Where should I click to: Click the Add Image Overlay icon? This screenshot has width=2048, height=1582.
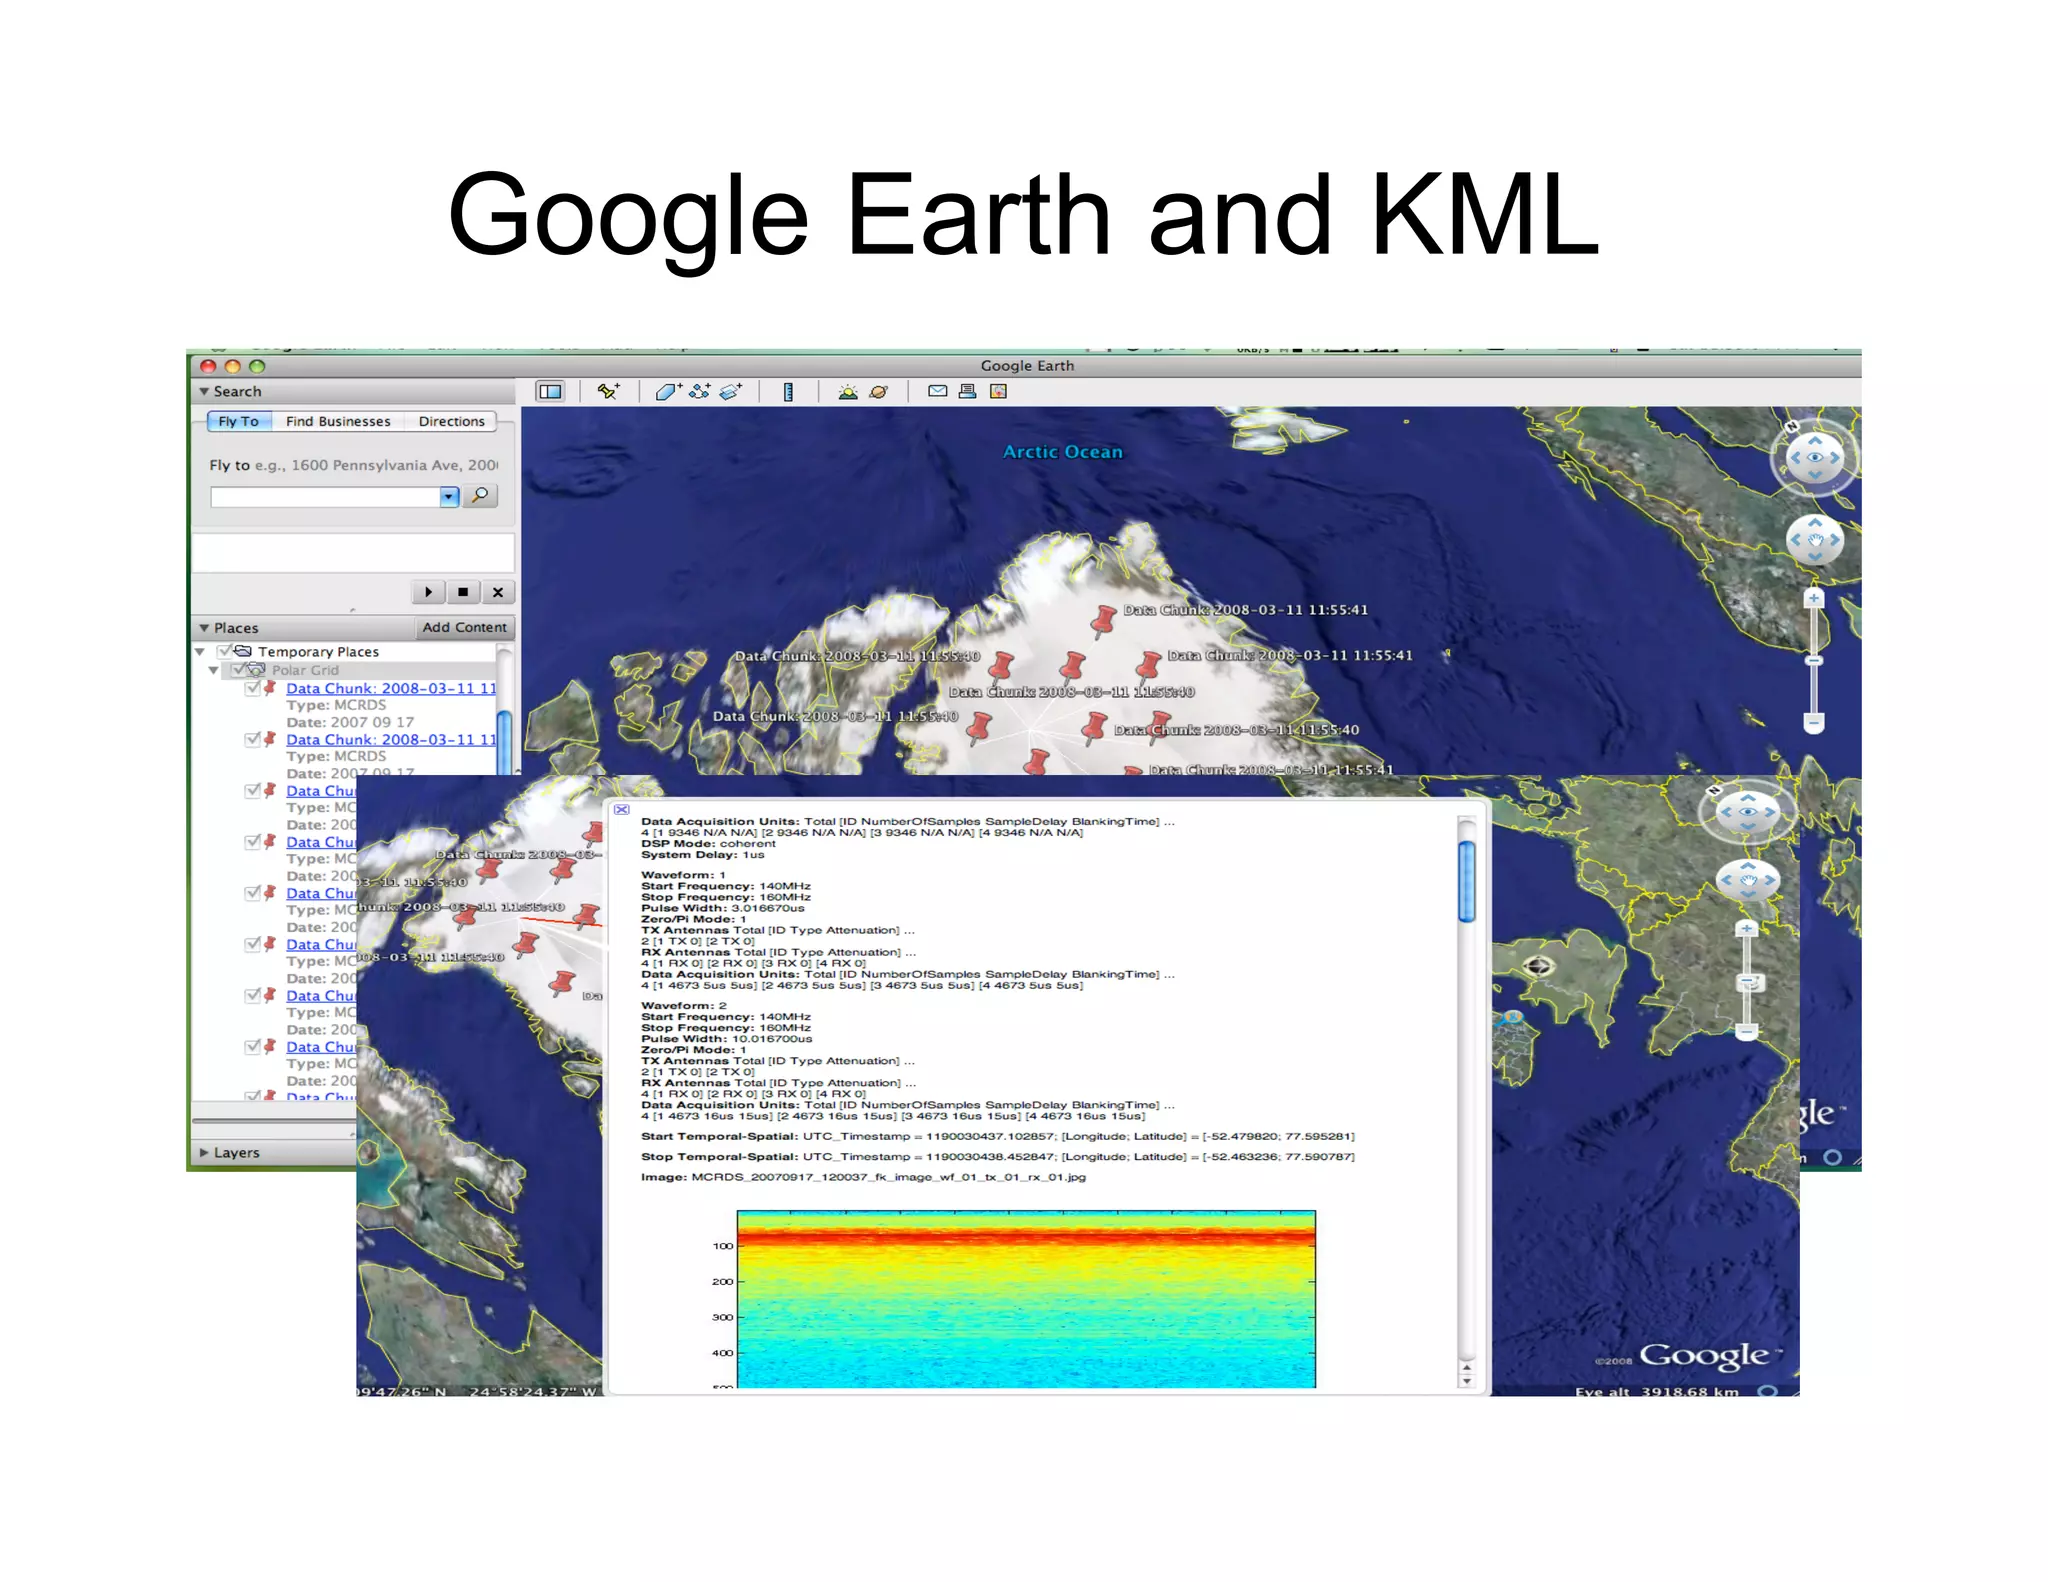731,392
